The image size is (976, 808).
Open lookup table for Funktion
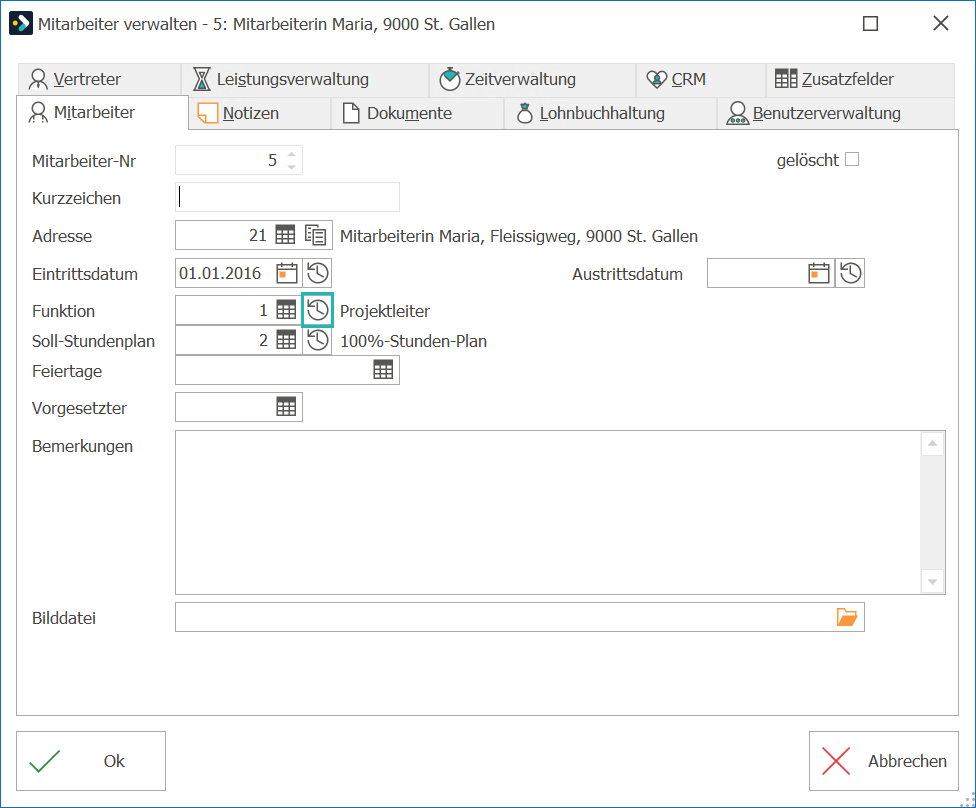[x=286, y=310]
